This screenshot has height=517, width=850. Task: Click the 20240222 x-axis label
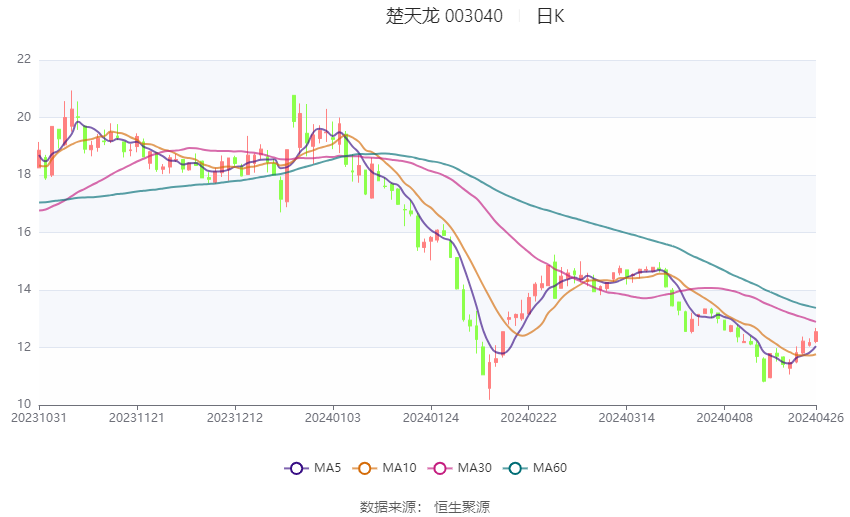(528, 417)
